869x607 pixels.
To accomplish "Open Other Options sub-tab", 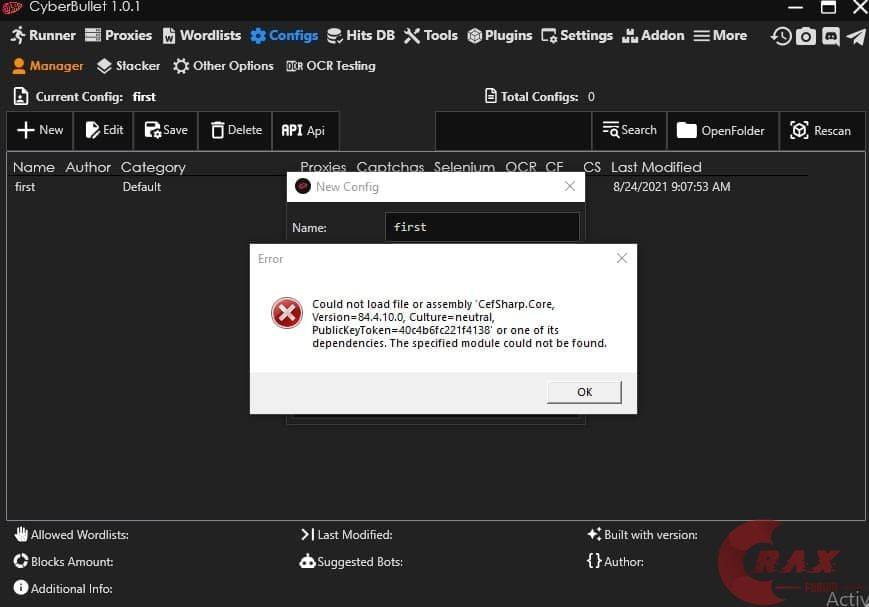I will pyautogui.click(x=223, y=66).
